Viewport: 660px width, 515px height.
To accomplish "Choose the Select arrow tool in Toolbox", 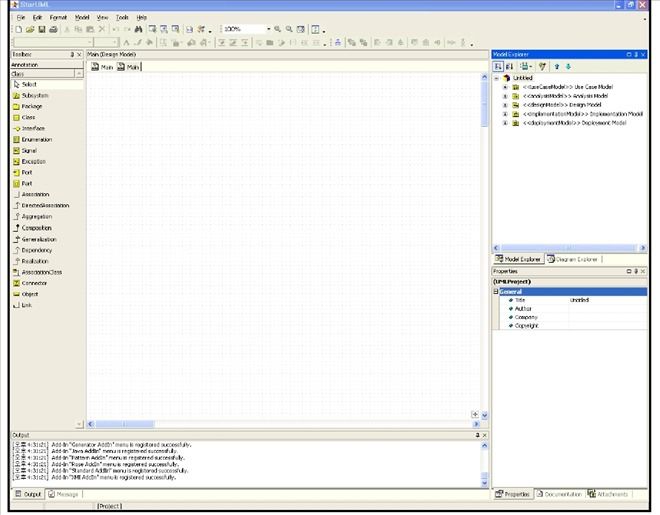I will 47,85.
